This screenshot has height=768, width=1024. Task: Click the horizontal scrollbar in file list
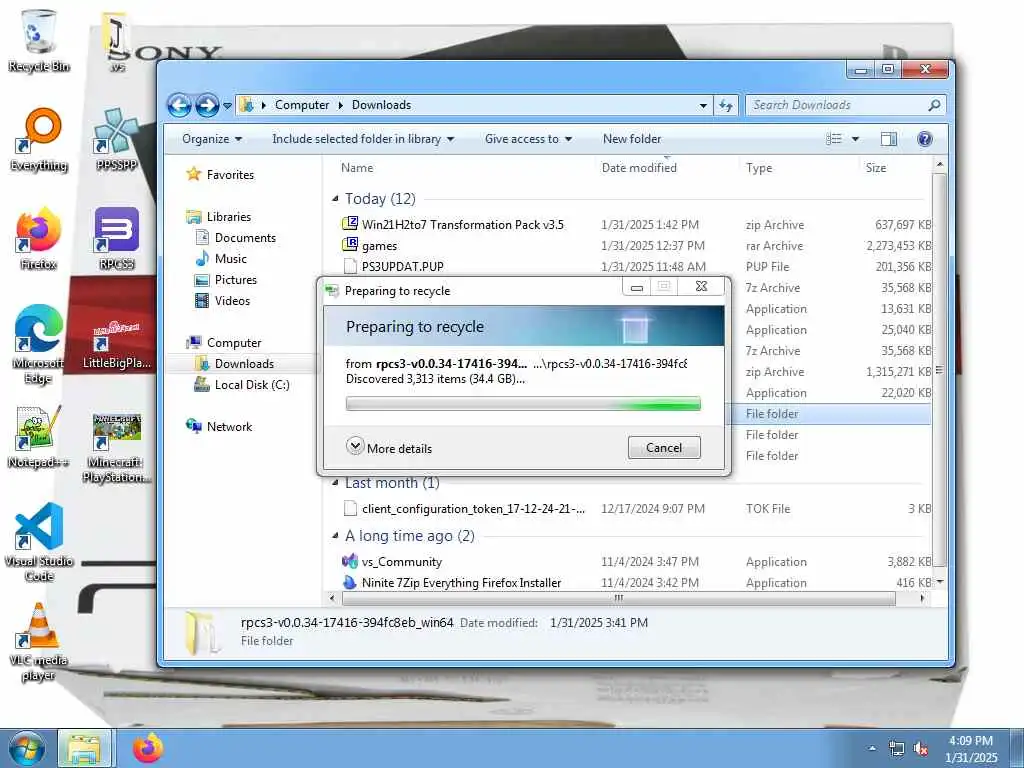[618, 598]
